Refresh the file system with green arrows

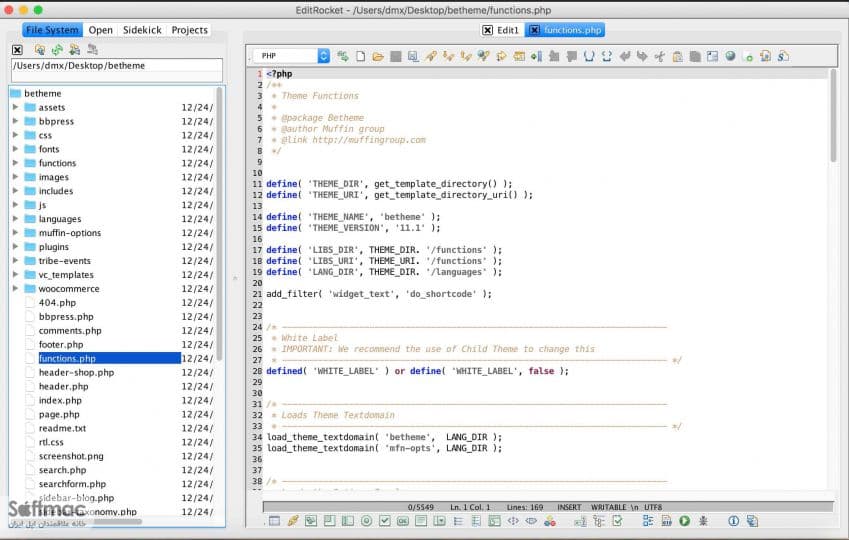coord(57,50)
